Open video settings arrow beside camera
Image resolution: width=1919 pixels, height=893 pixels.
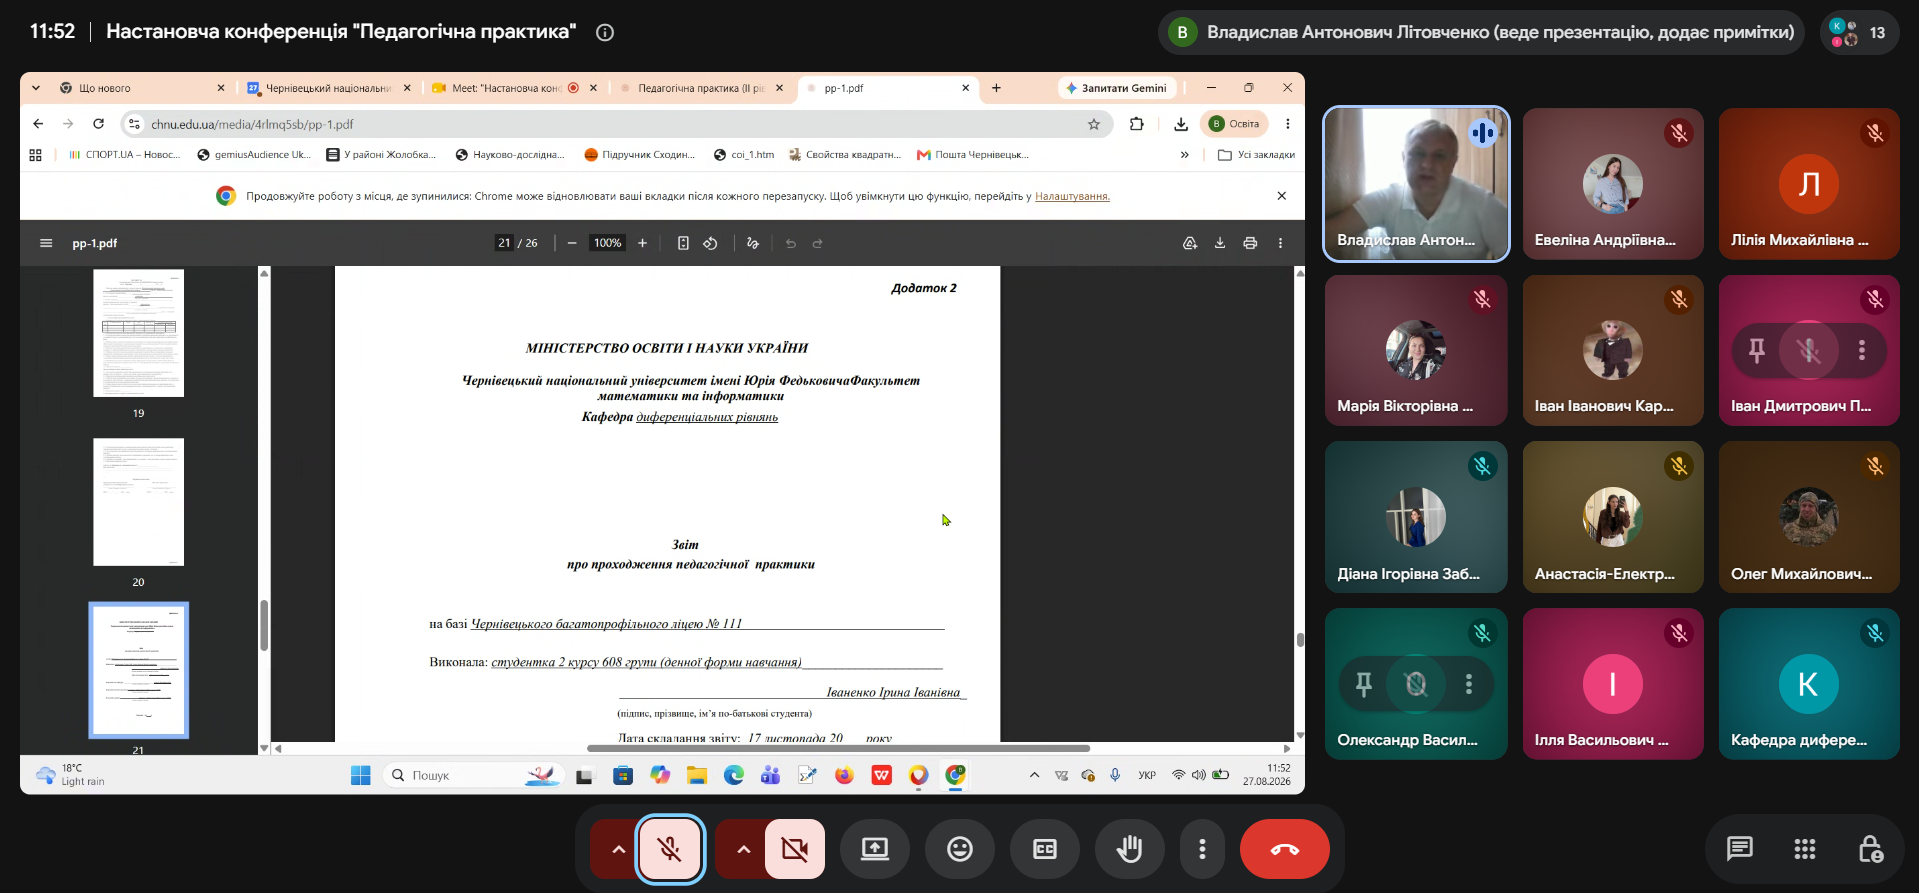743,849
